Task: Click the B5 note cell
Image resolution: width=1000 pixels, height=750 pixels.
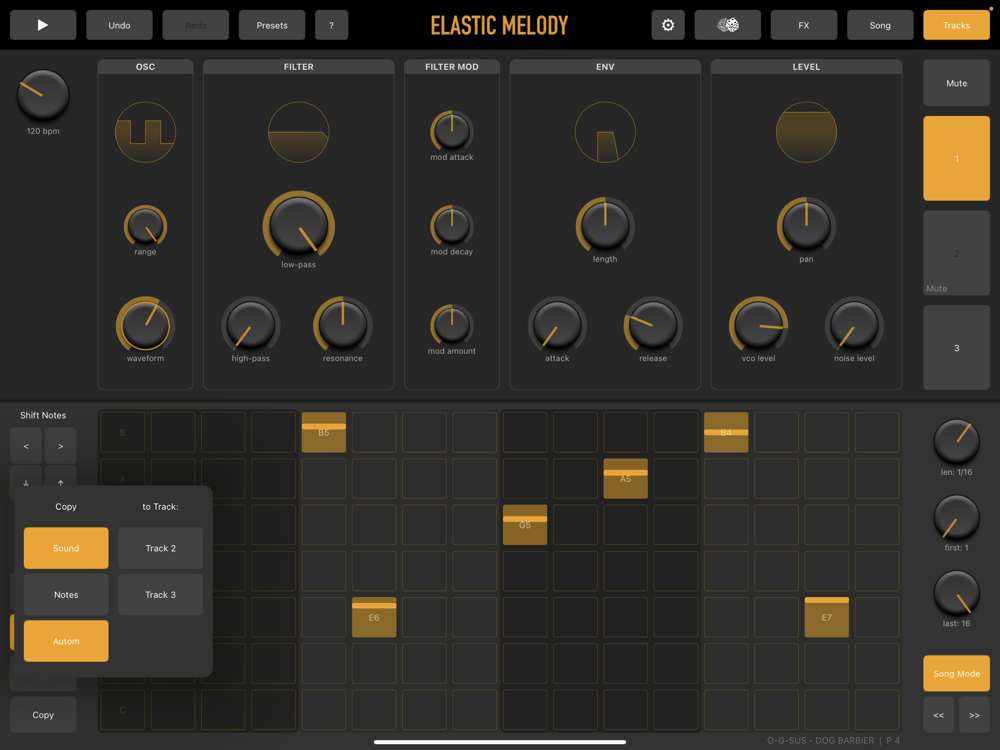Action: point(324,432)
